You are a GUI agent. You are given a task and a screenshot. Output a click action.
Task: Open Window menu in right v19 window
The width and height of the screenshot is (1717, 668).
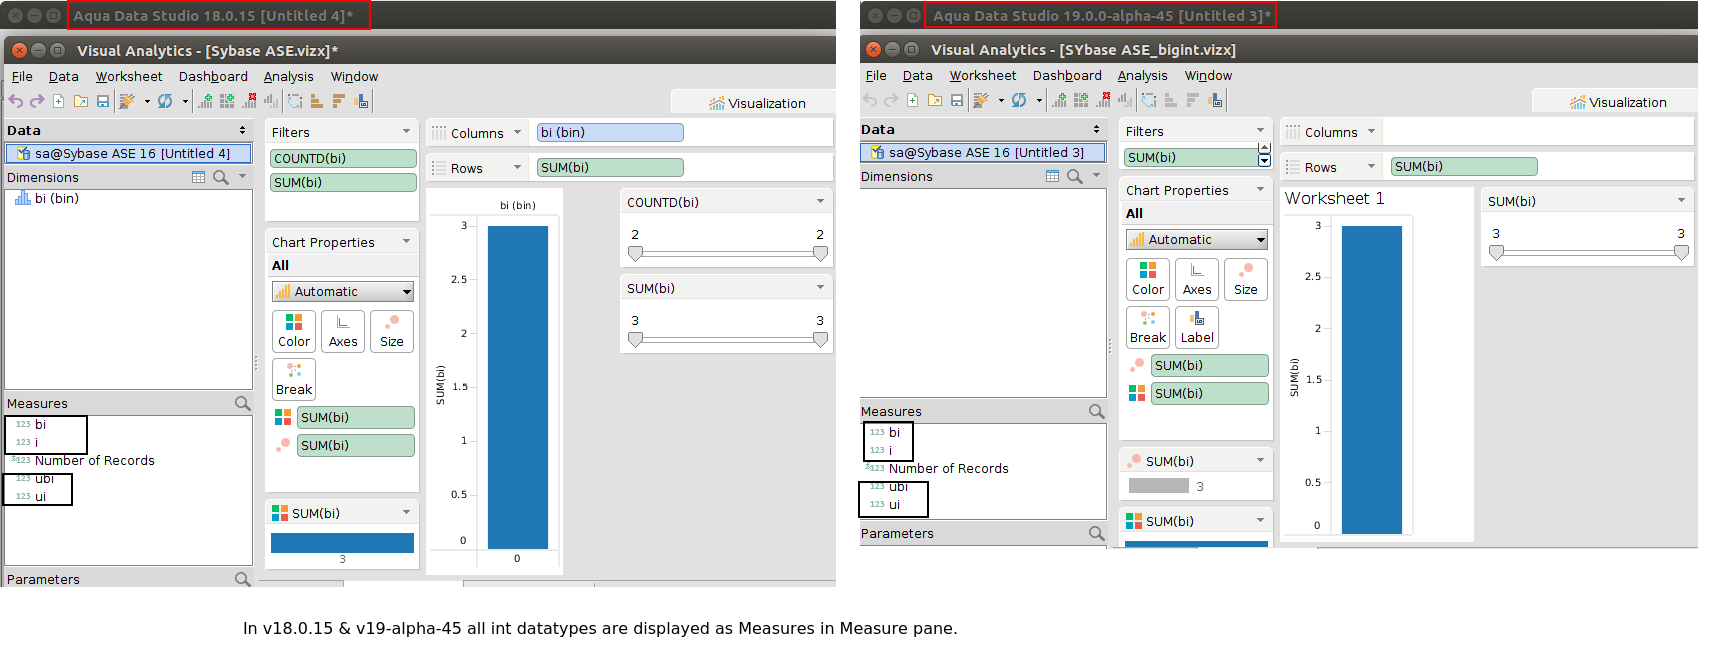coord(1208,75)
